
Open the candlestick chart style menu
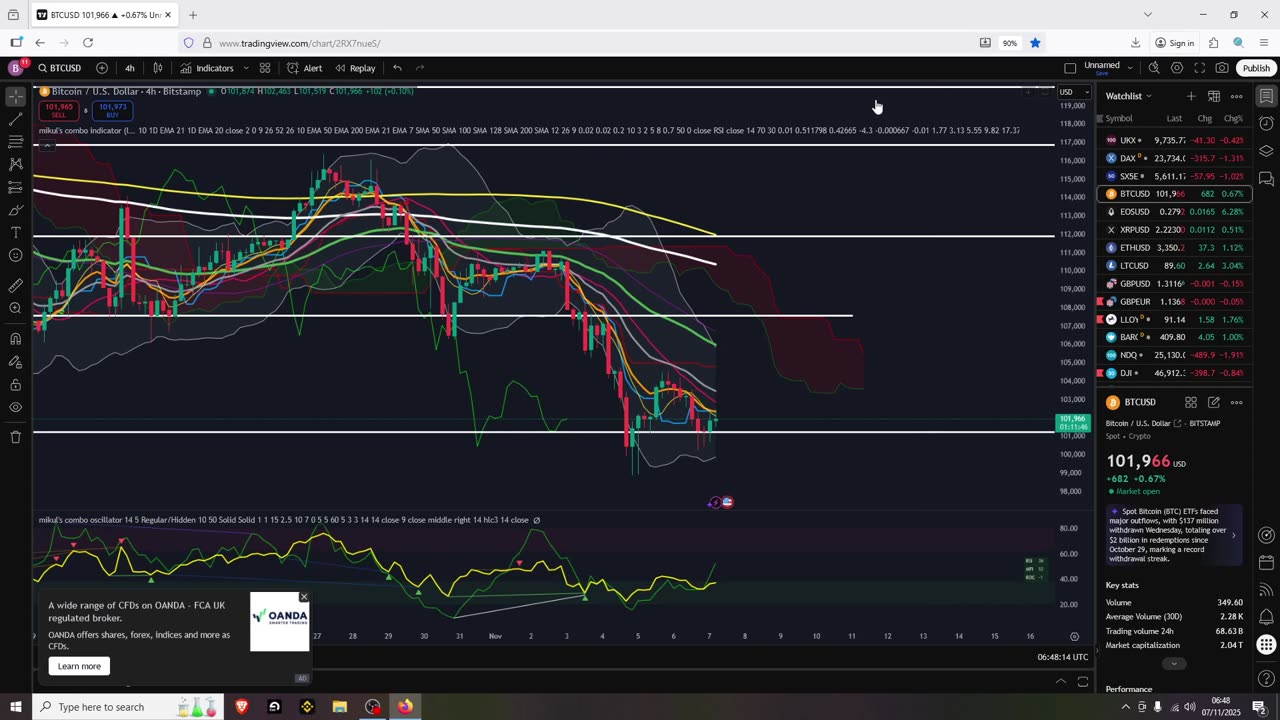click(158, 68)
